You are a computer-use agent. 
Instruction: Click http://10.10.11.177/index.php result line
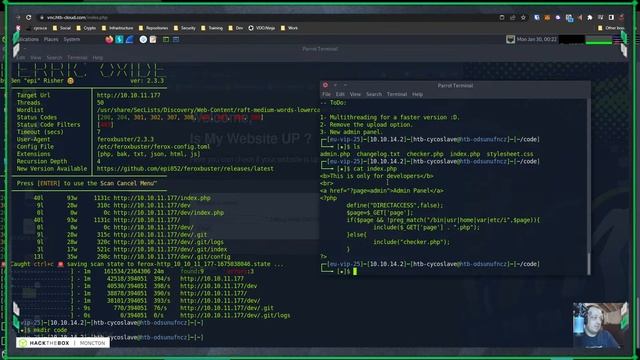click(162, 198)
